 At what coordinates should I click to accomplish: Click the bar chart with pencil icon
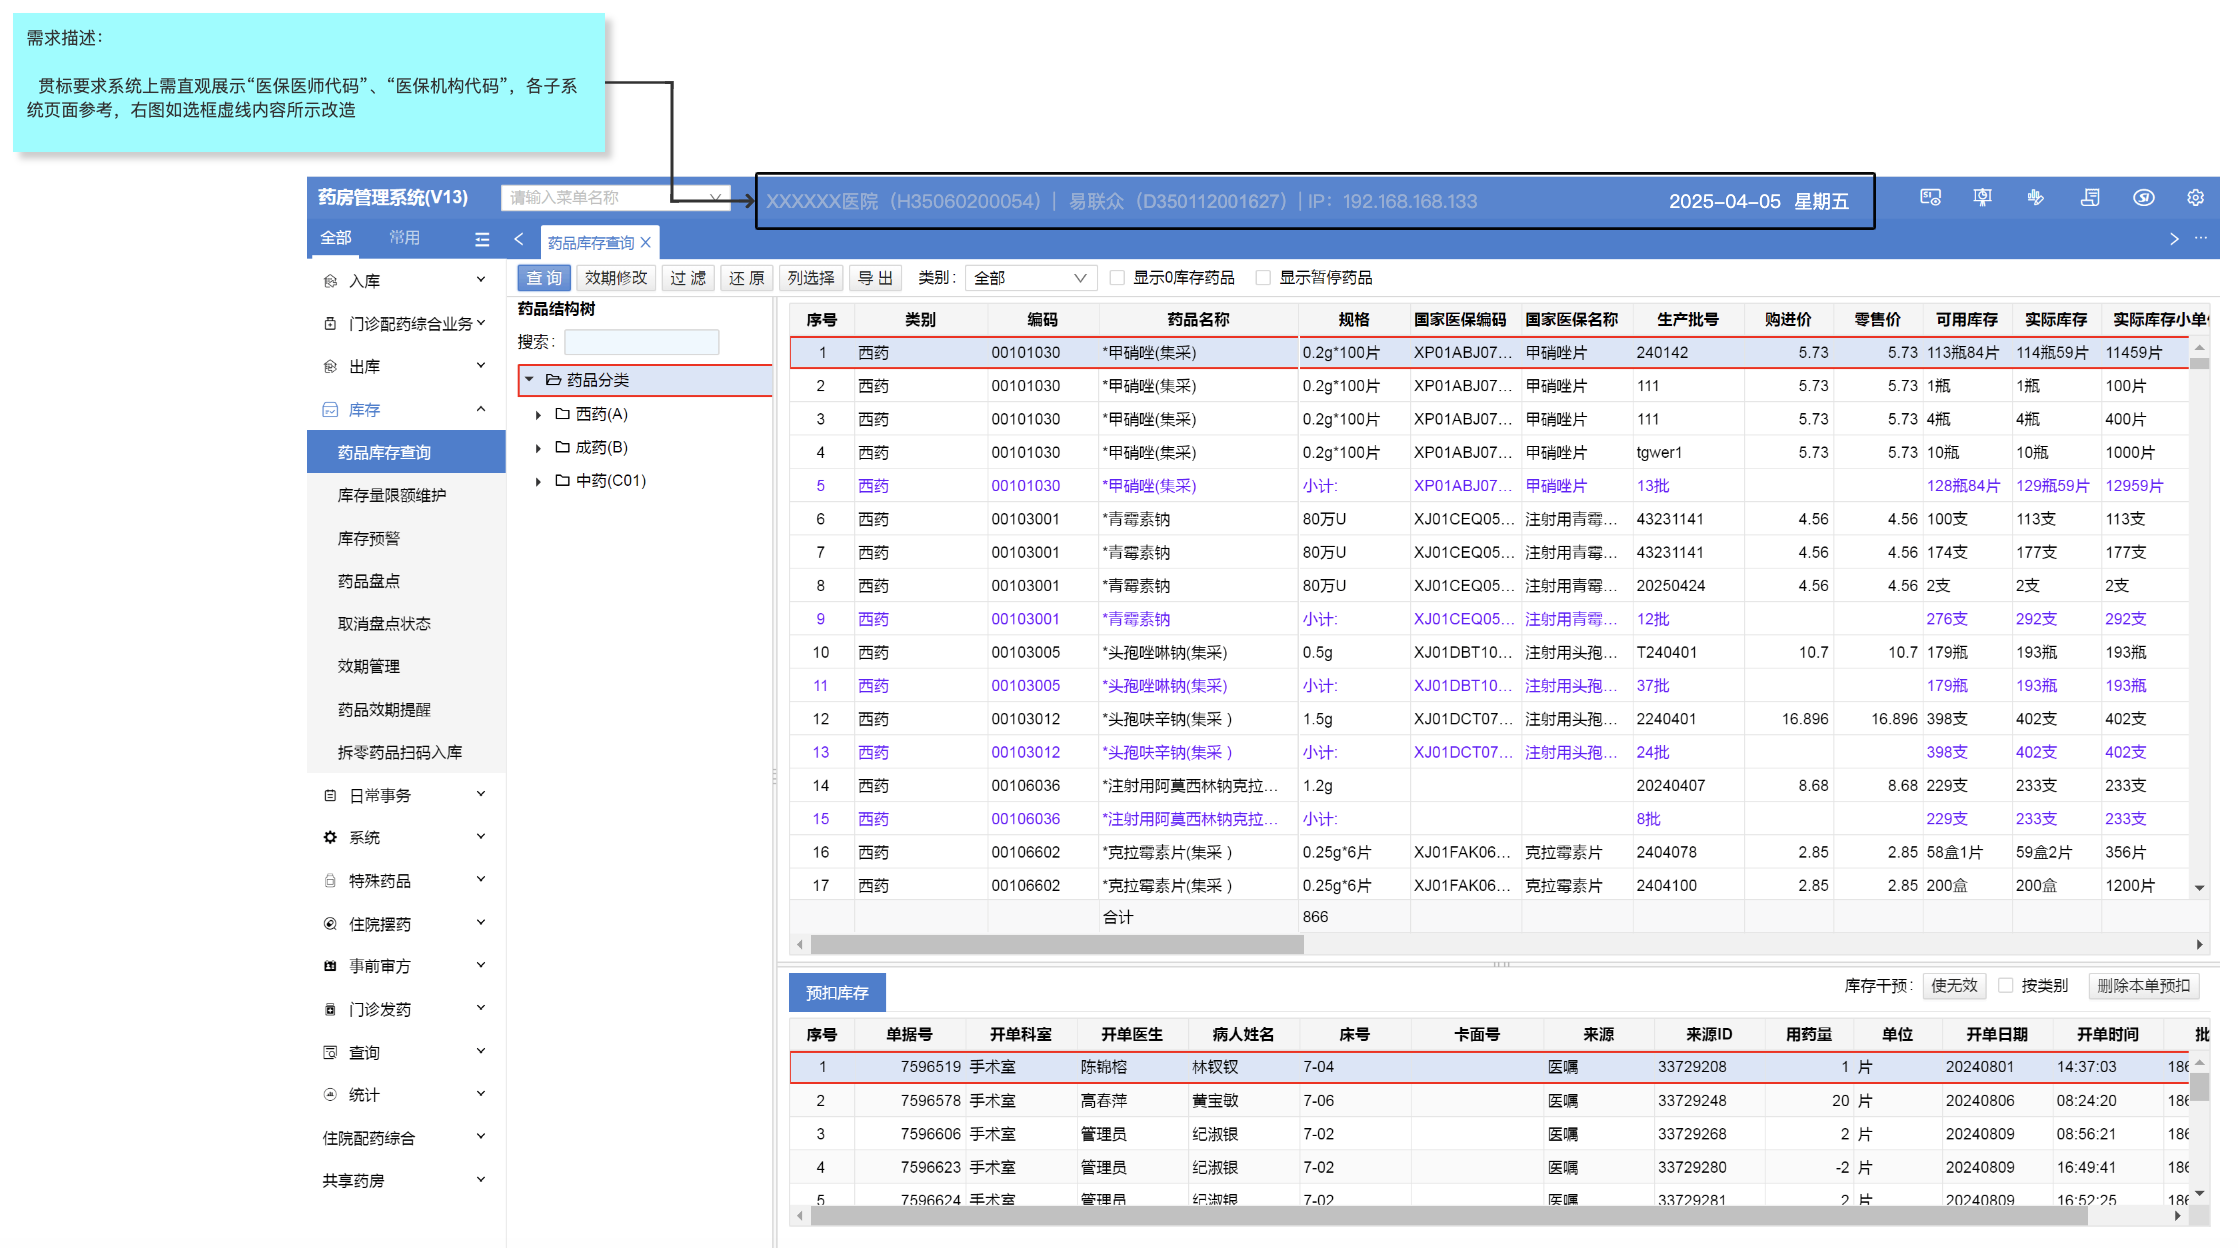tap(2035, 198)
